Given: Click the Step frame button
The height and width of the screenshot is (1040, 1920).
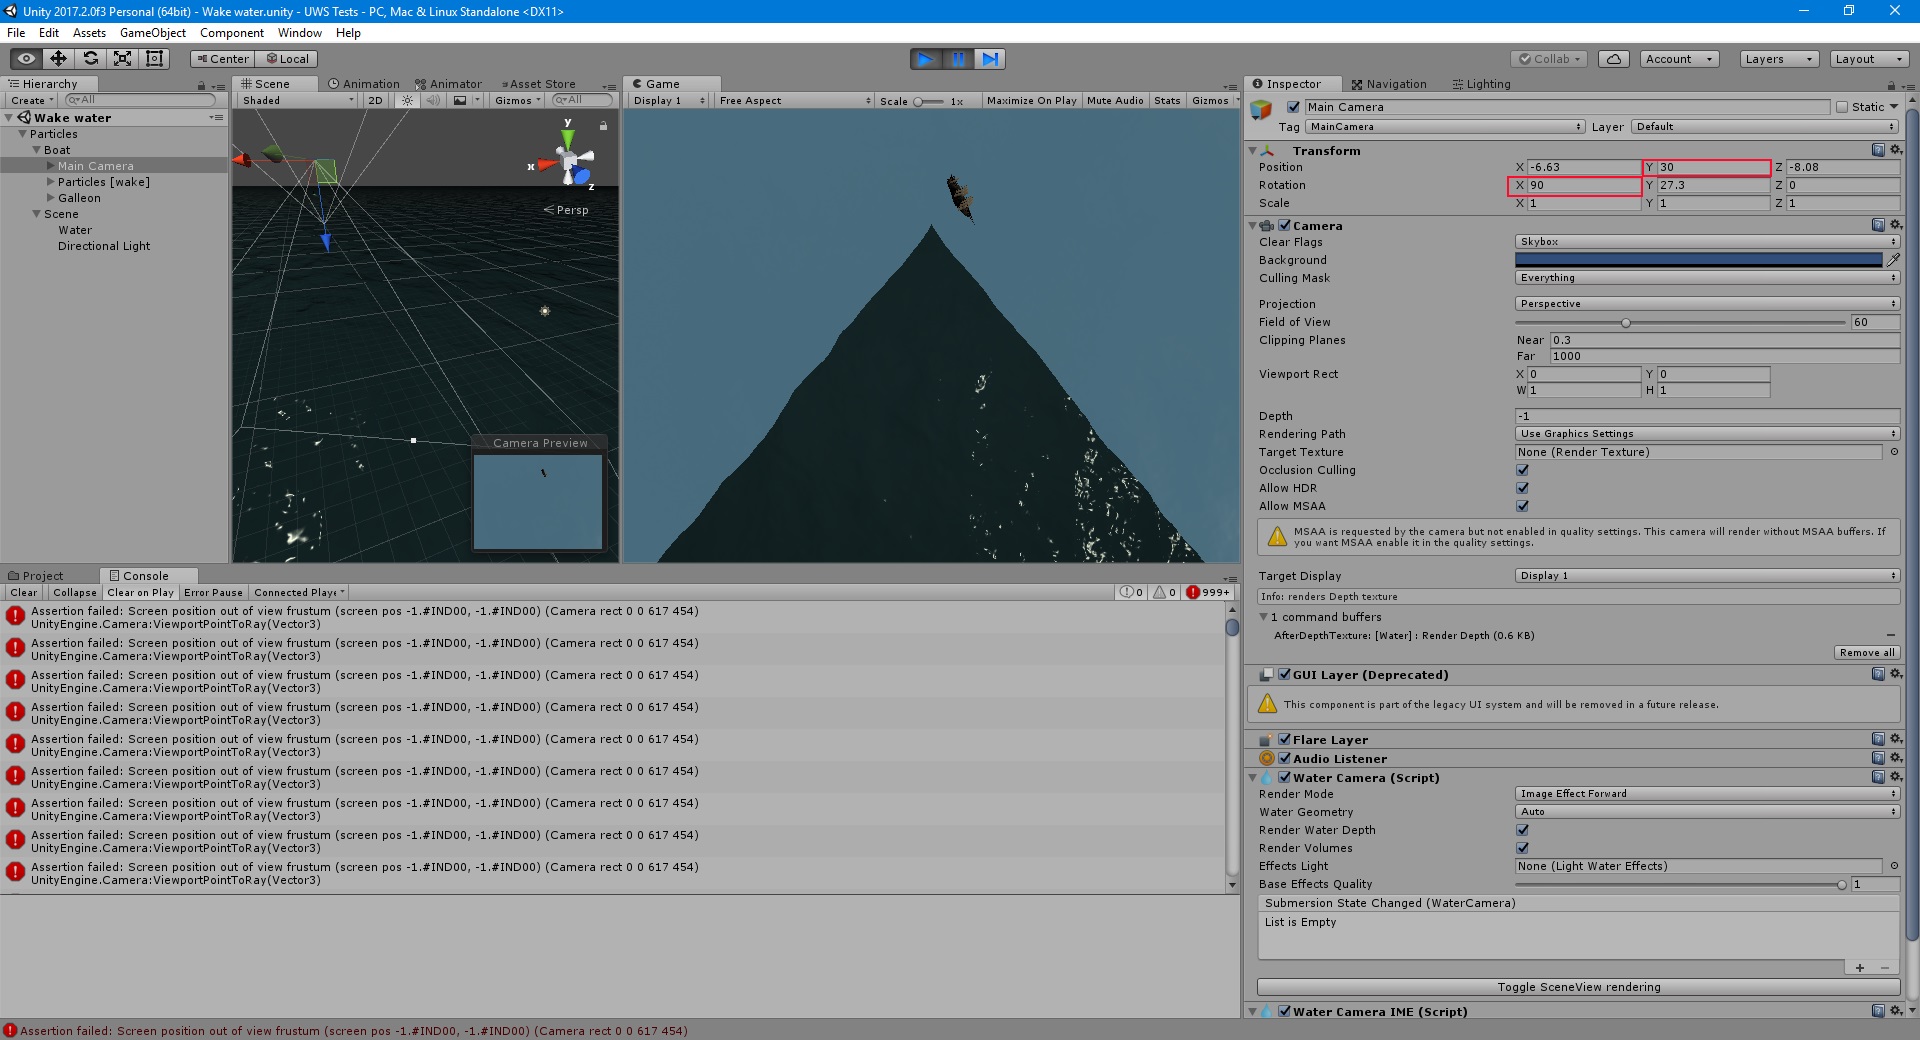Looking at the screenshot, I should pos(990,59).
